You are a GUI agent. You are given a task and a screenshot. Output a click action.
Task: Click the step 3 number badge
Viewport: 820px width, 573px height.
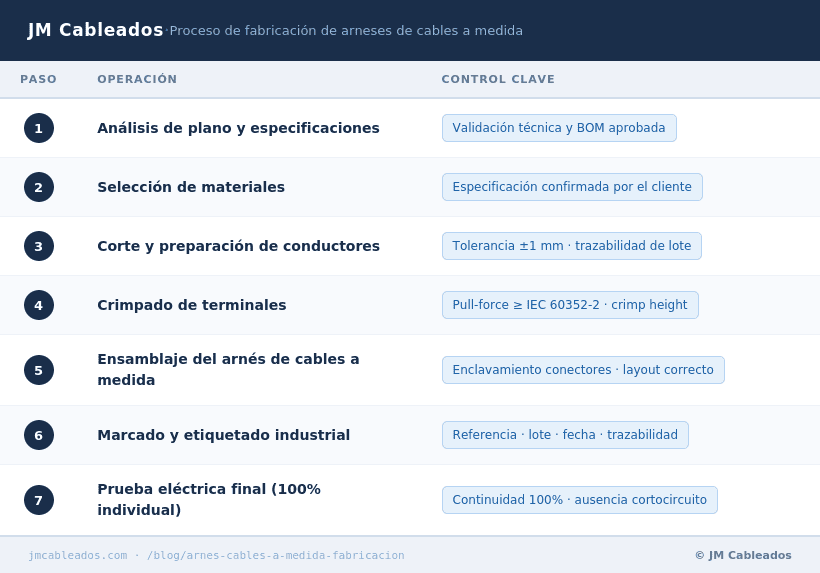point(39,246)
